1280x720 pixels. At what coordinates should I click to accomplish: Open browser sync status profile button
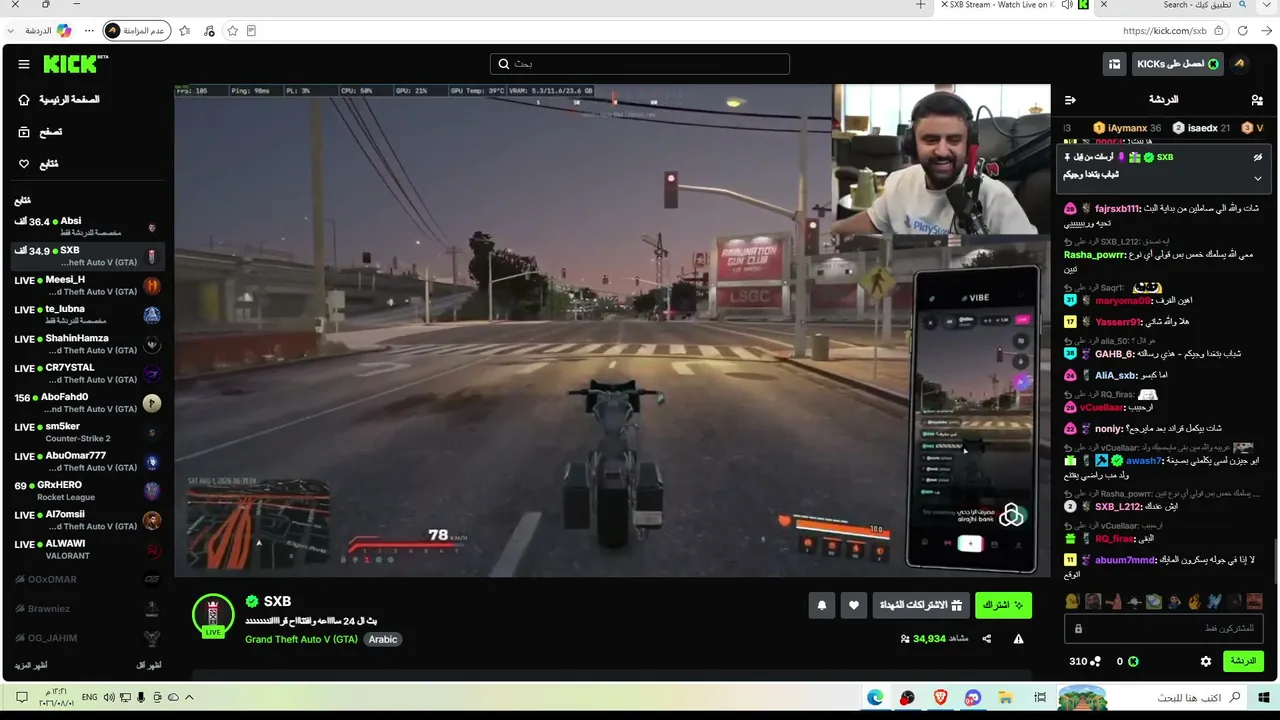coord(138,31)
